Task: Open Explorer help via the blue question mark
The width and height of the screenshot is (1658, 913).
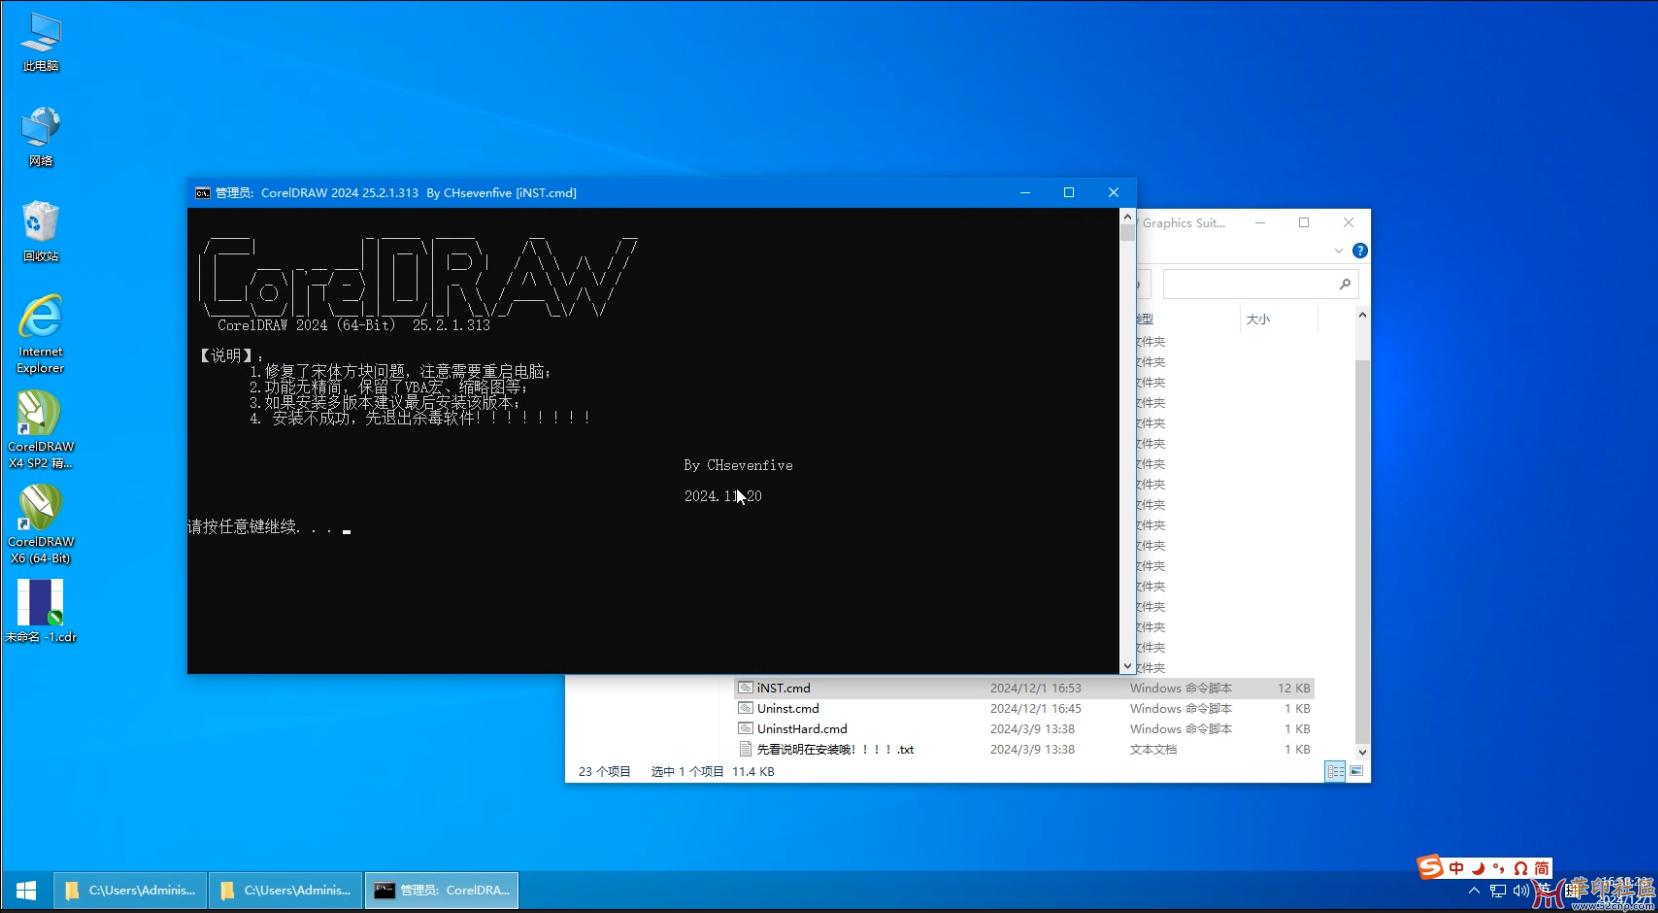Action: (x=1360, y=251)
